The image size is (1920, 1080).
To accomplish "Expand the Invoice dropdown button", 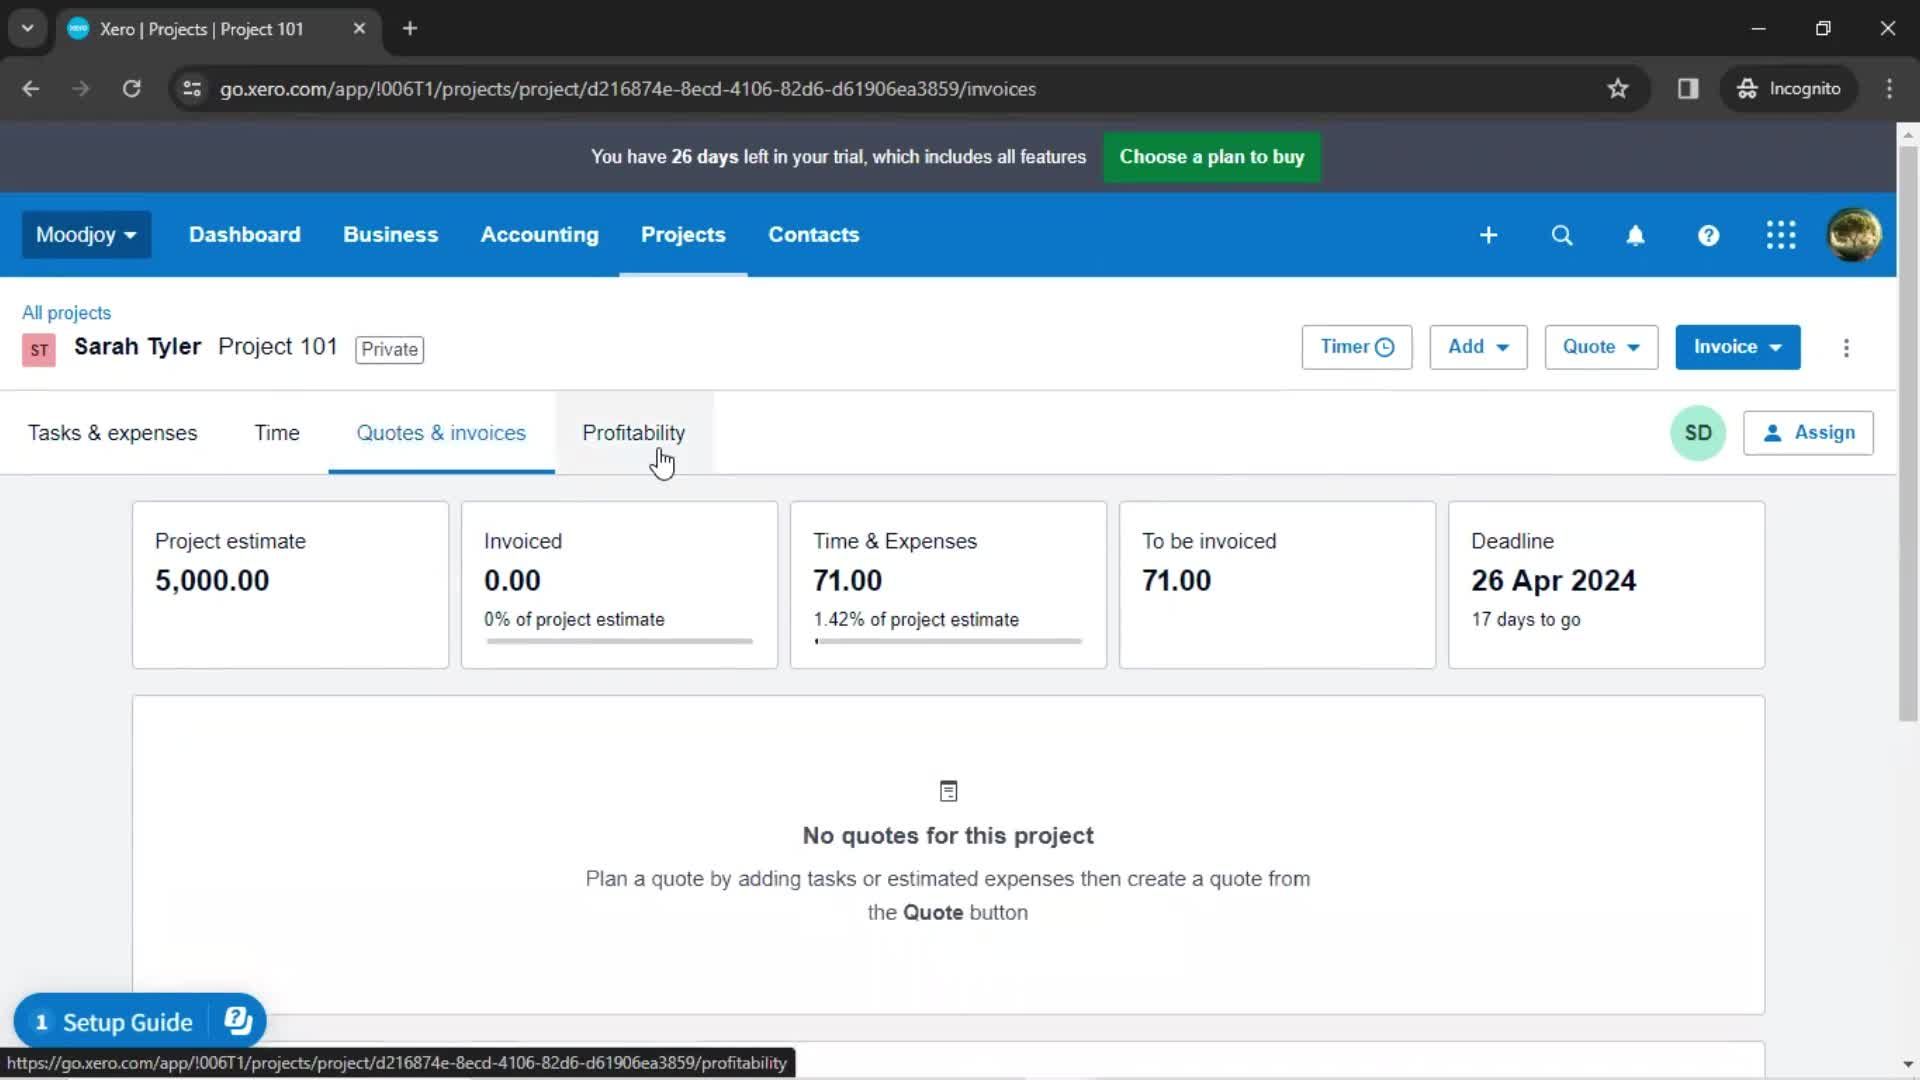I will [1738, 347].
